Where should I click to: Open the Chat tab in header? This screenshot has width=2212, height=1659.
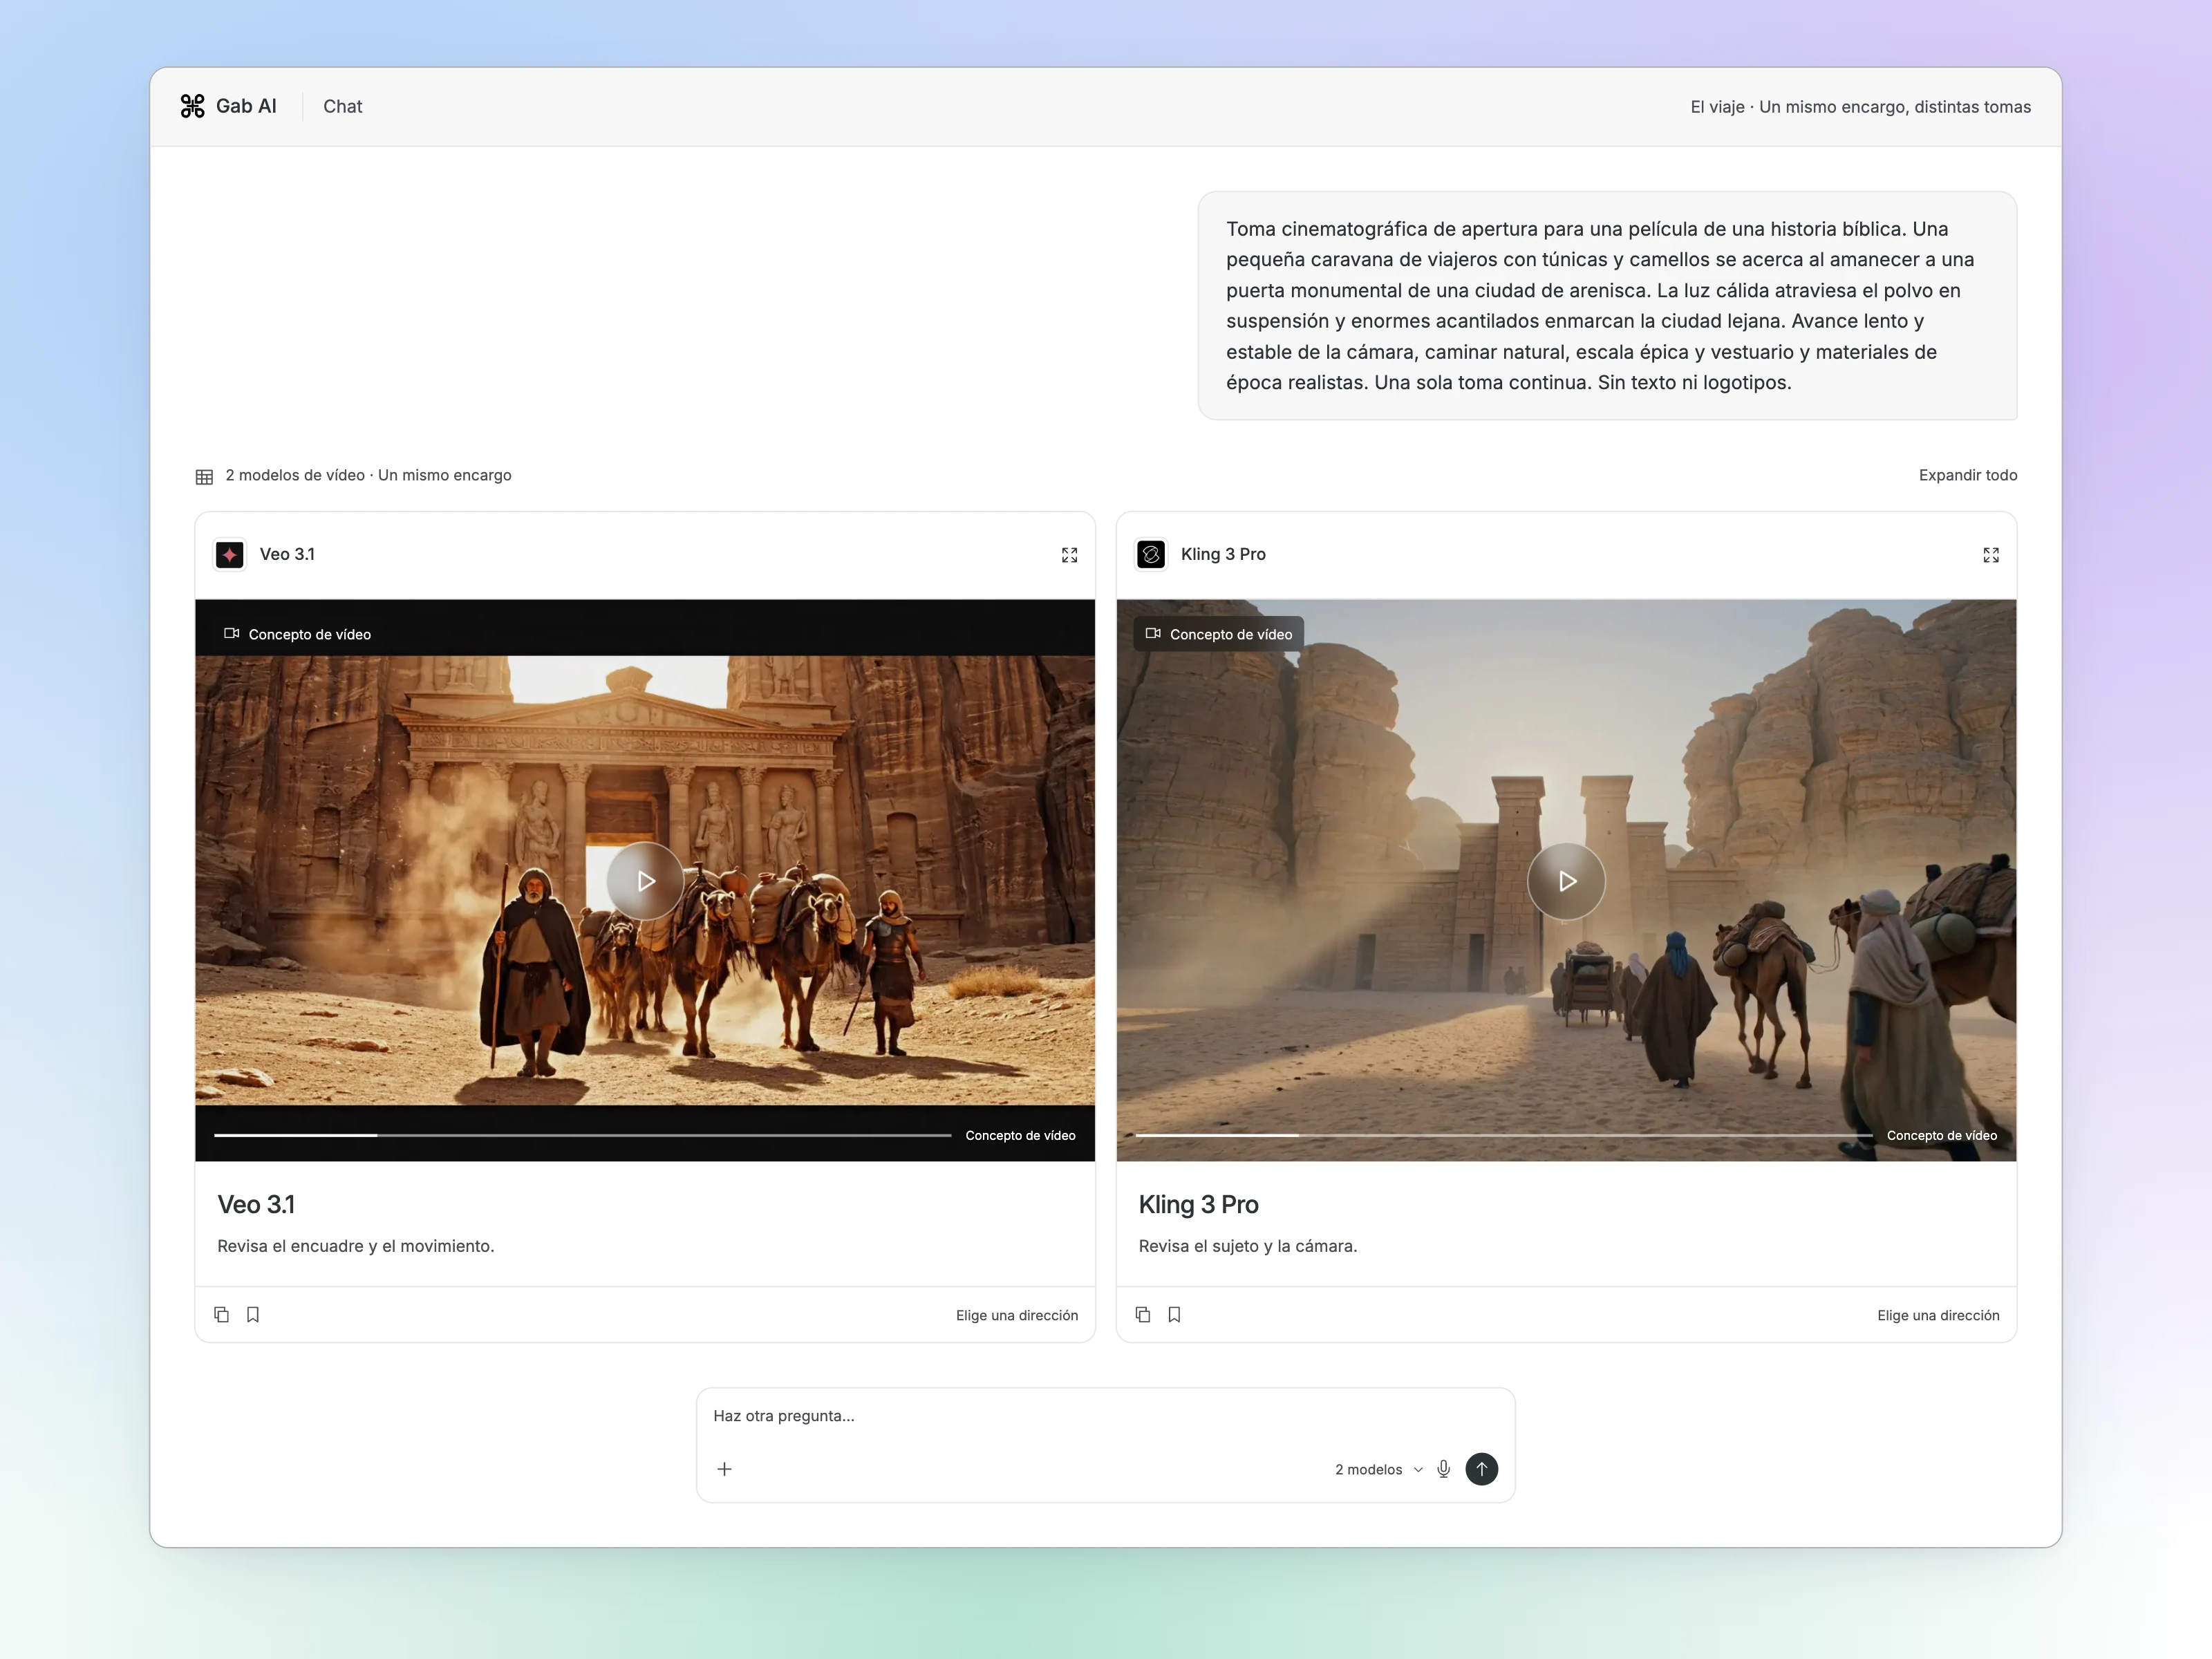click(342, 106)
